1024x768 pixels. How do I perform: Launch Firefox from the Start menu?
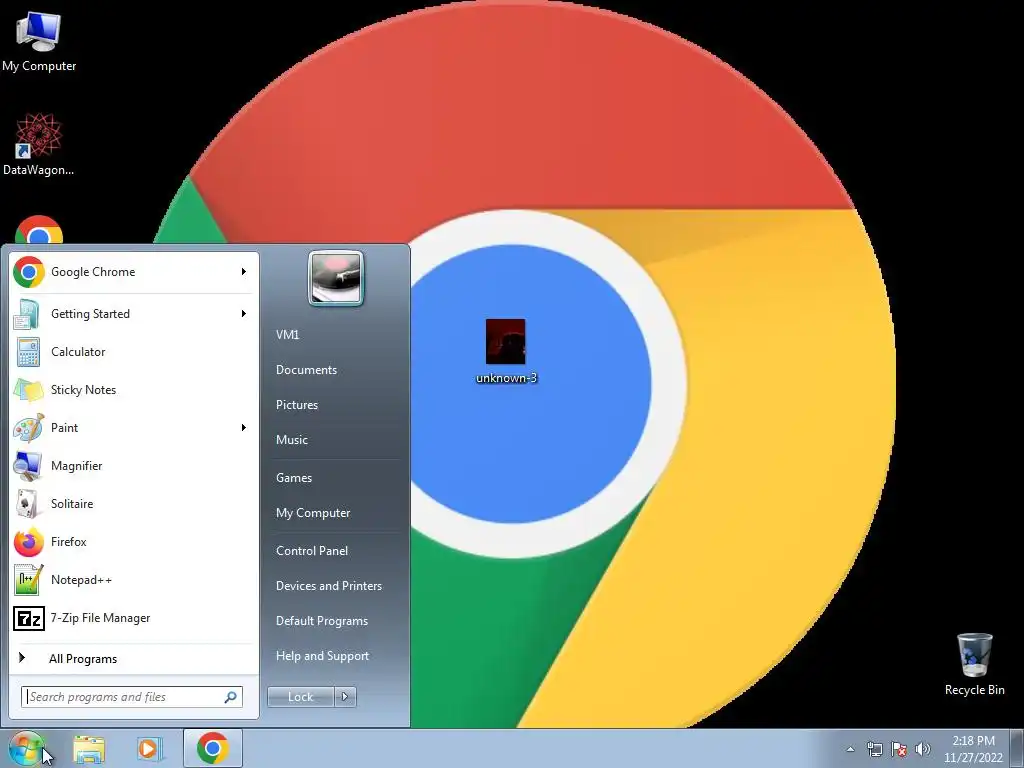tap(133, 541)
